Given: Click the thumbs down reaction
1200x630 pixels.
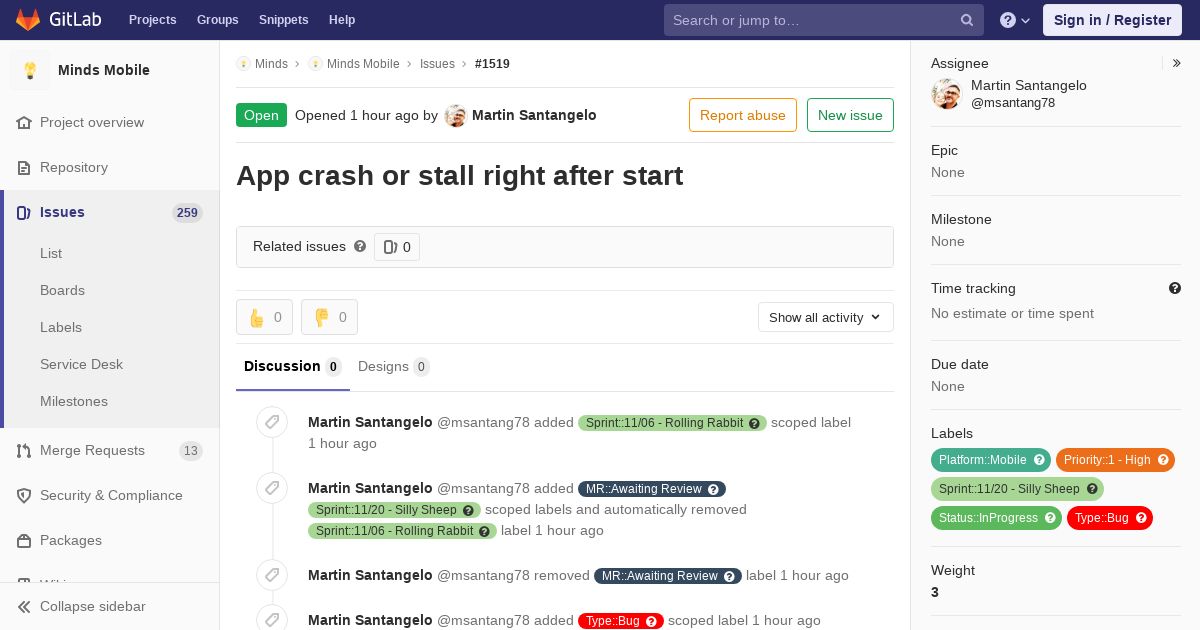Looking at the screenshot, I should 329,317.
